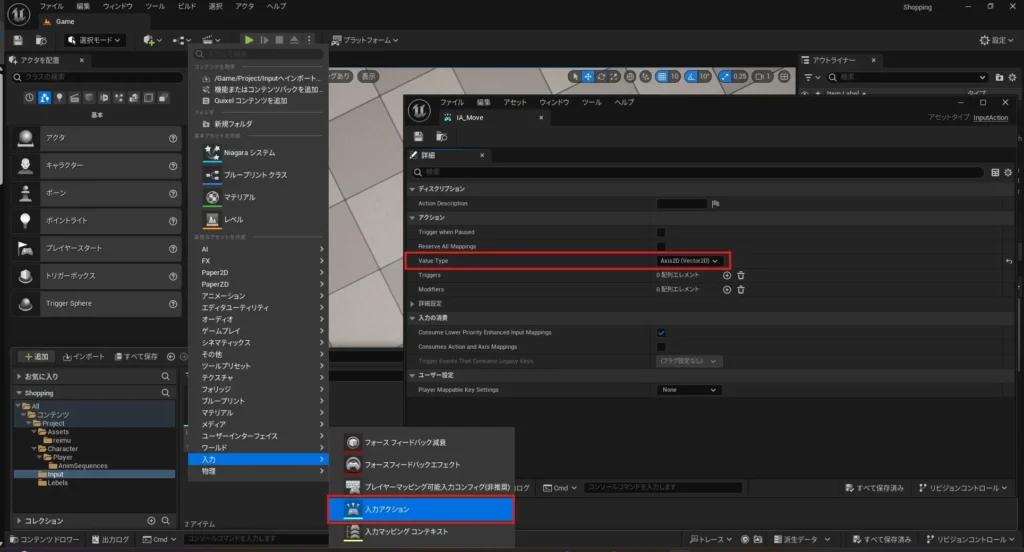Toggle viewport scale snap button

click(x=725, y=76)
